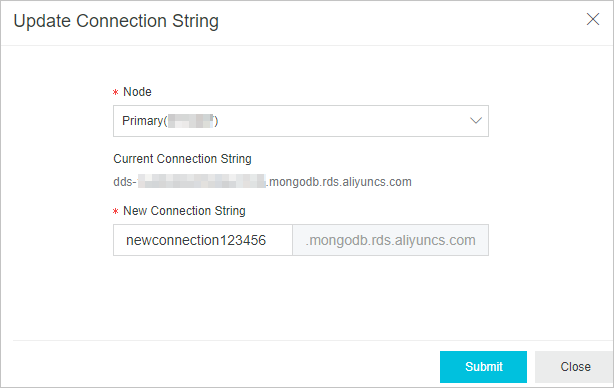This screenshot has width=614, height=388.
Task: Click the dds- prefix of current string
Action: (125, 182)
